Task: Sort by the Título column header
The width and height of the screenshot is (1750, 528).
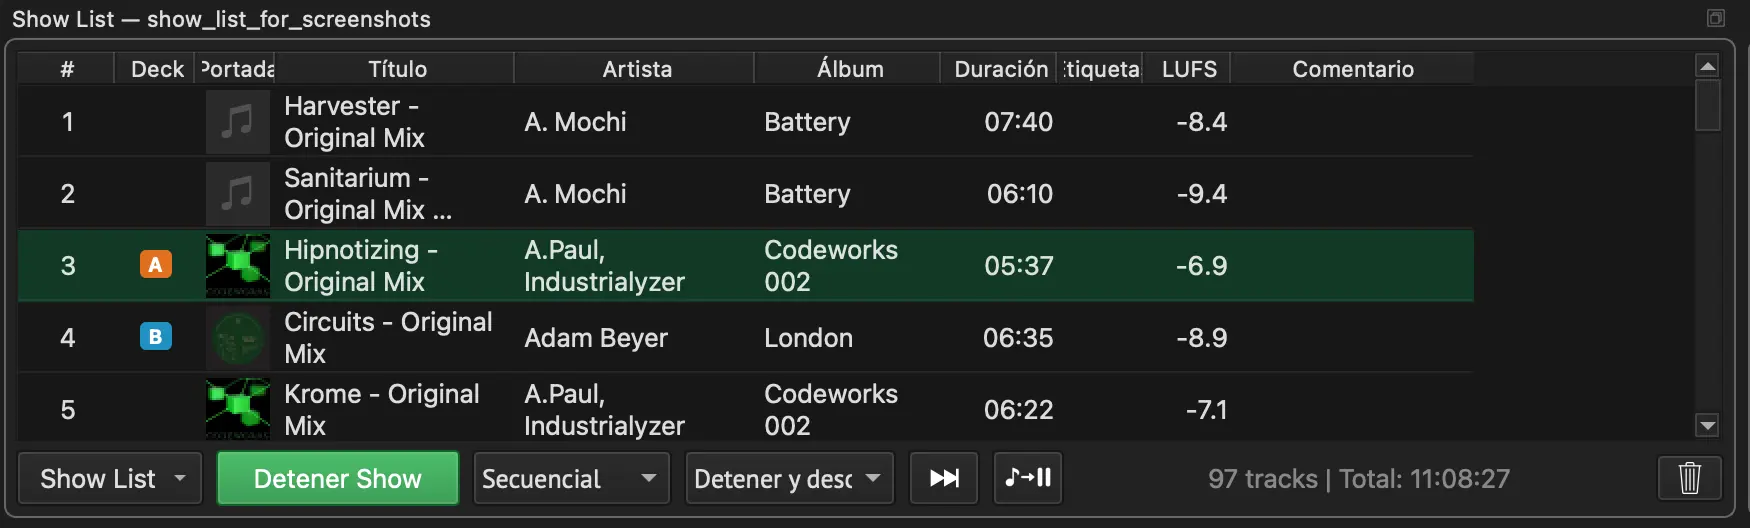Action: pos(397,69)
